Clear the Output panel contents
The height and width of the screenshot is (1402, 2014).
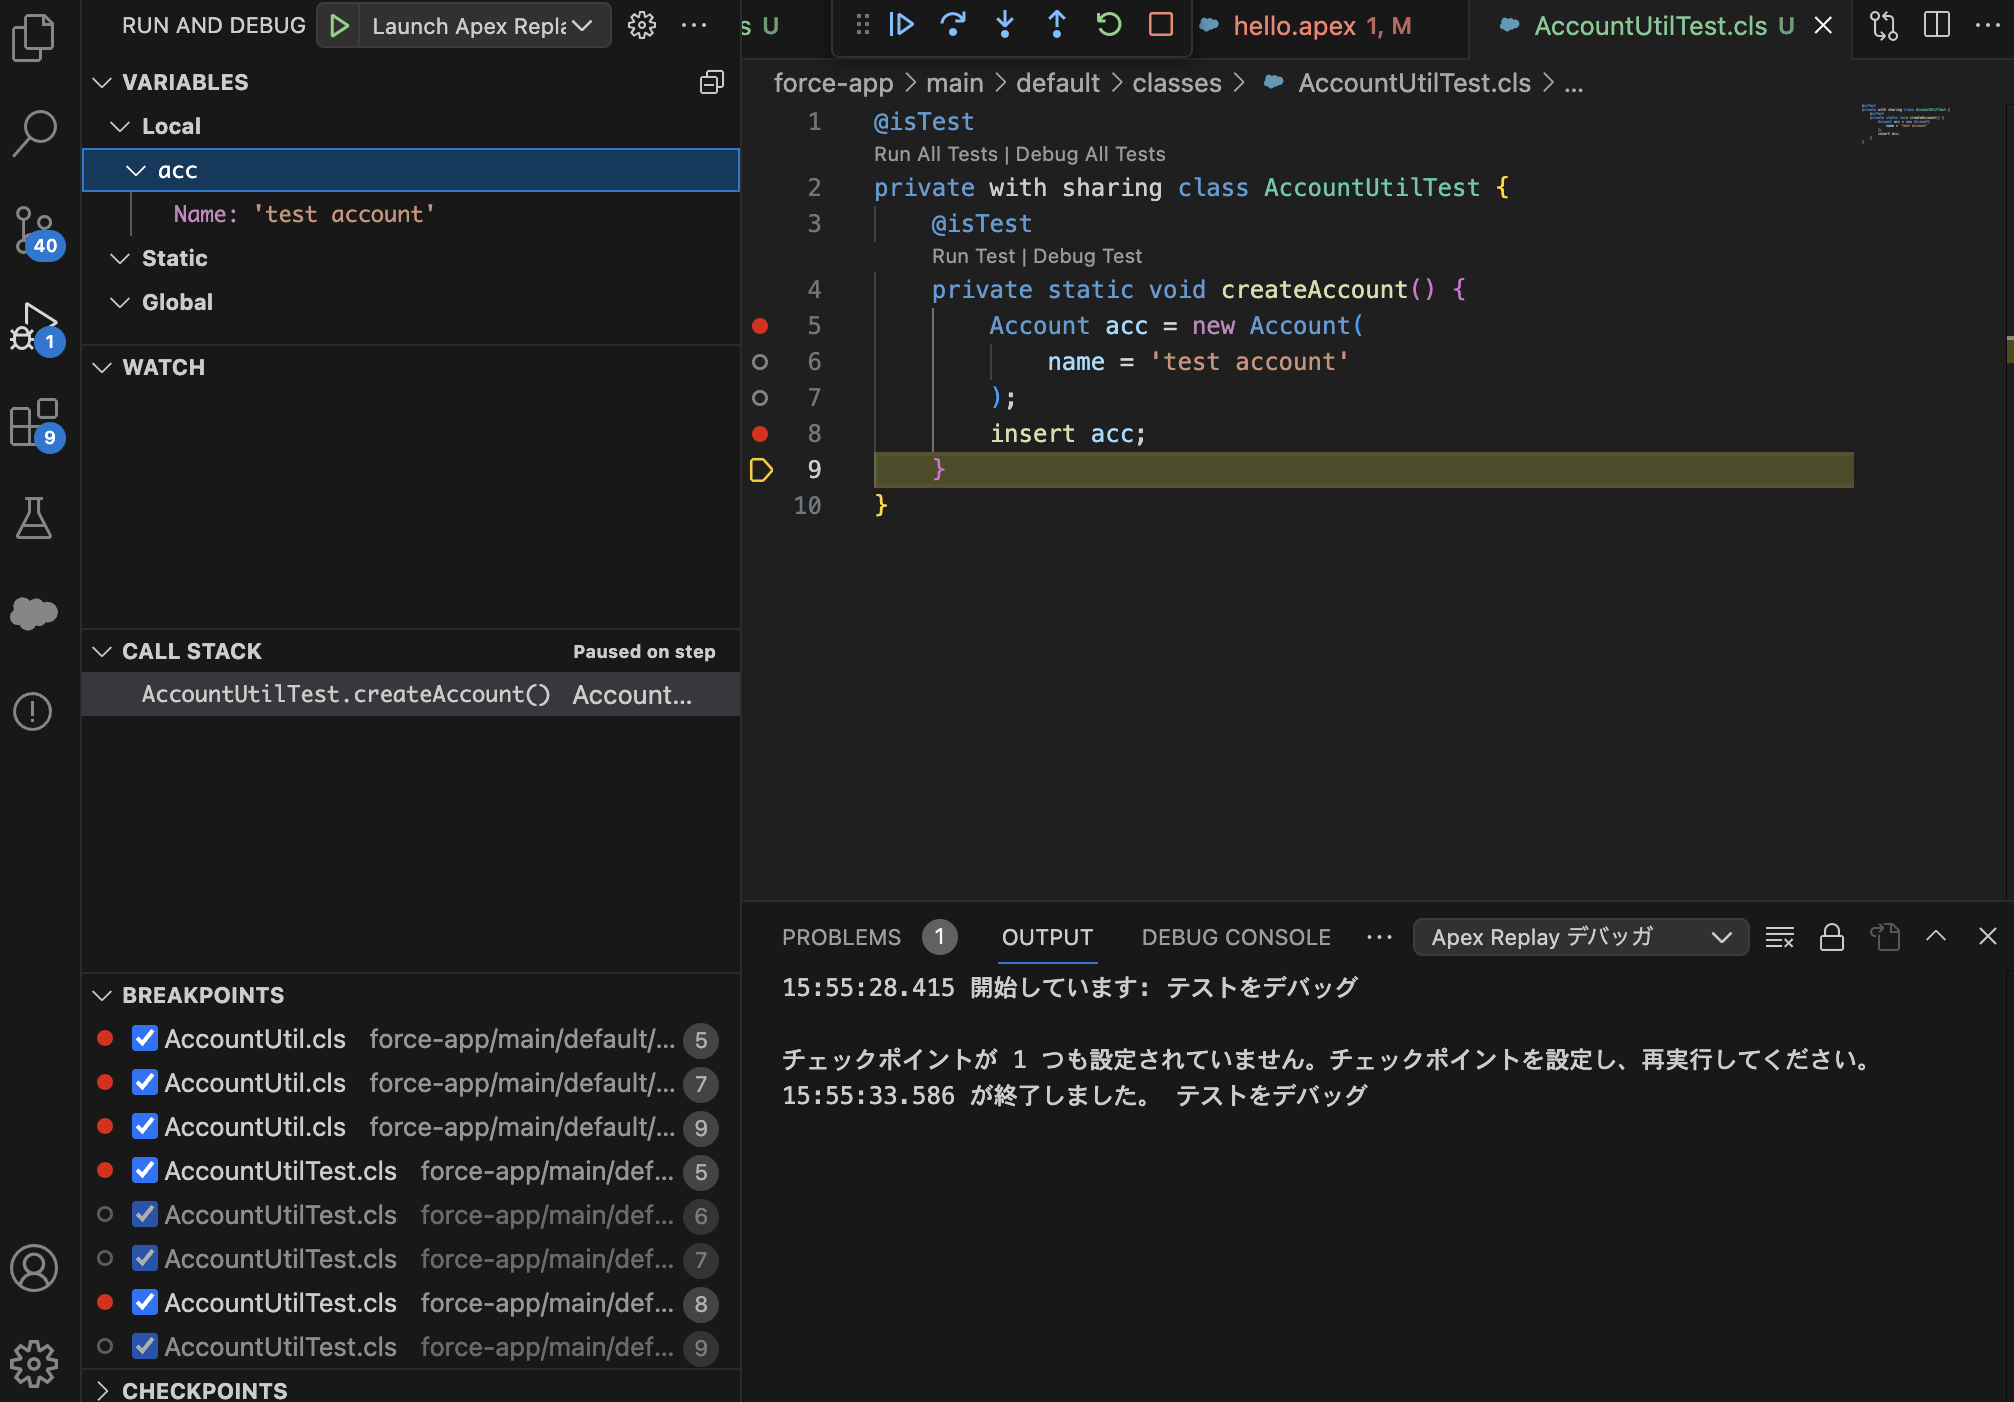click(1779, 937)
